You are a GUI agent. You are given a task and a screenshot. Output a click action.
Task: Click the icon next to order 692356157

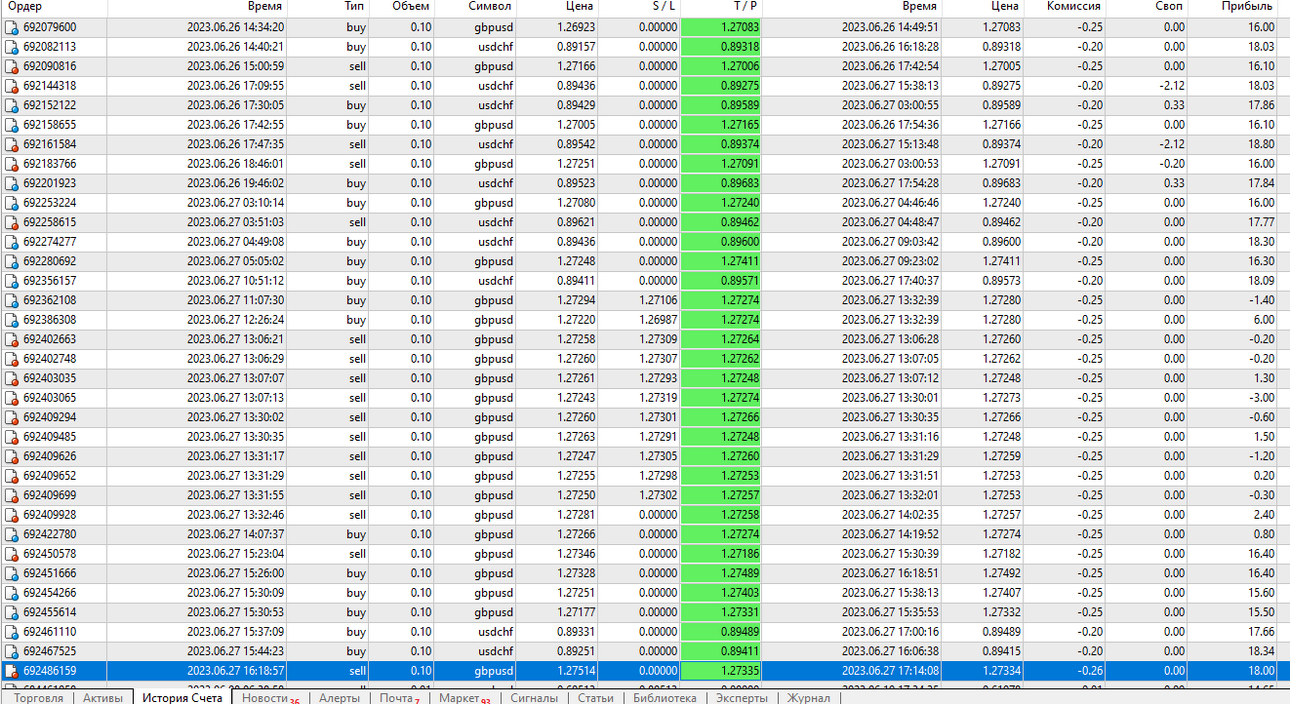pos(12,281)
